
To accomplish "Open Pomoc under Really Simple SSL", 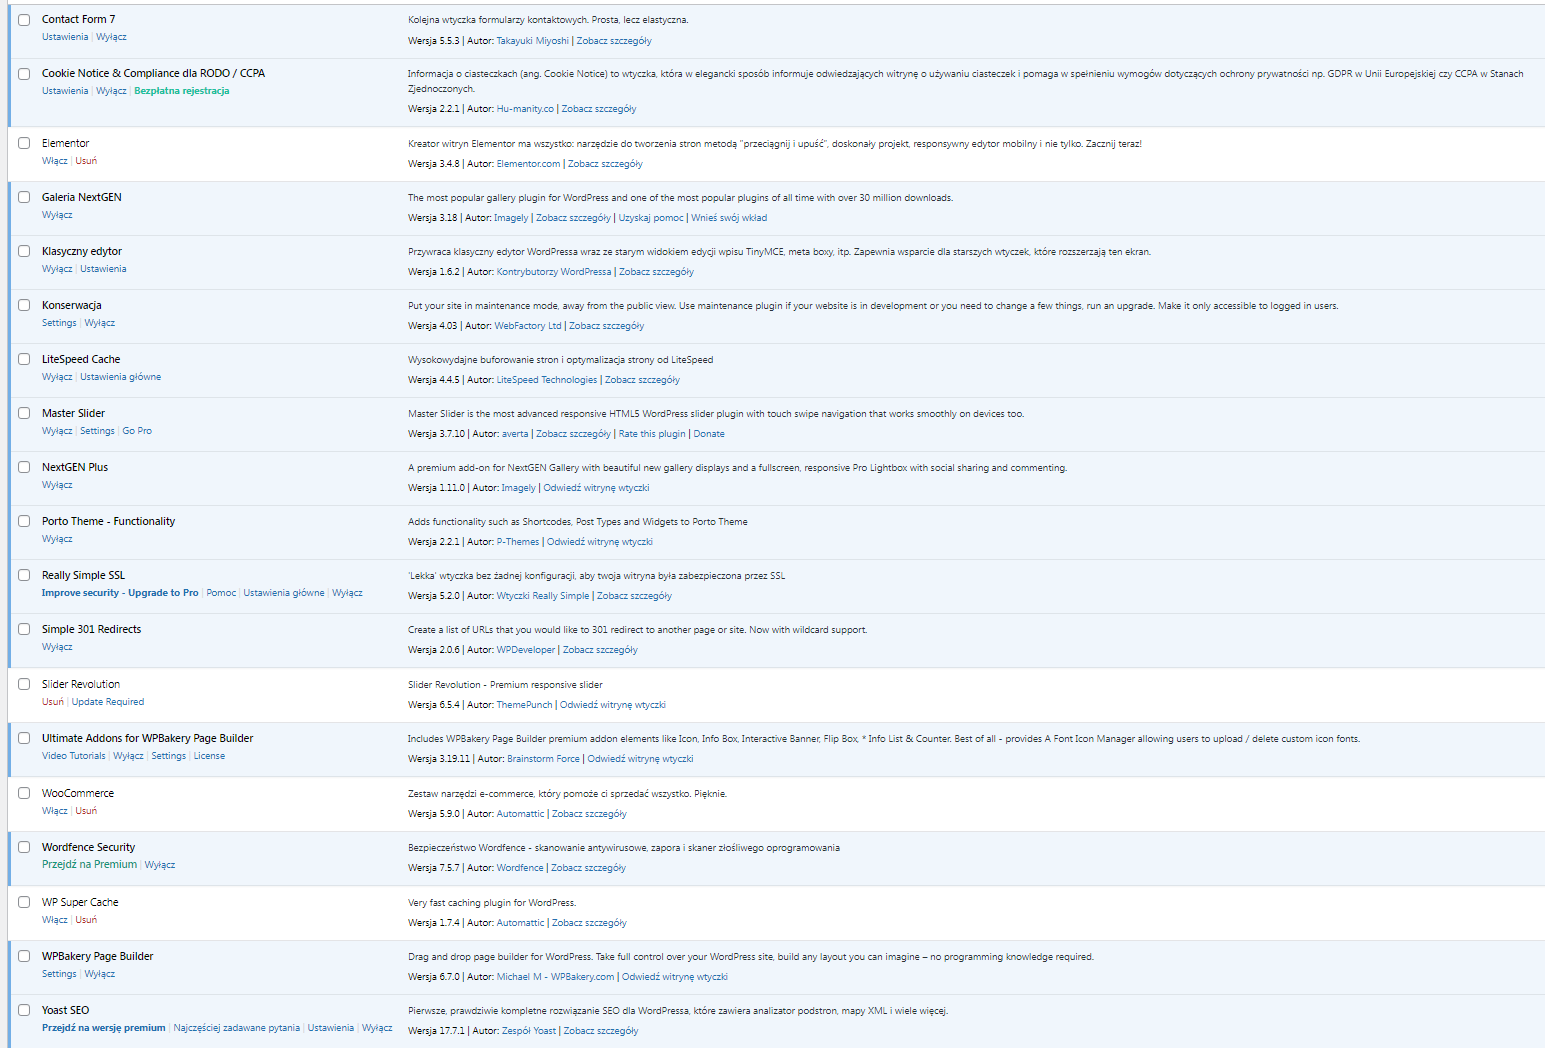I will pos(221,593).
